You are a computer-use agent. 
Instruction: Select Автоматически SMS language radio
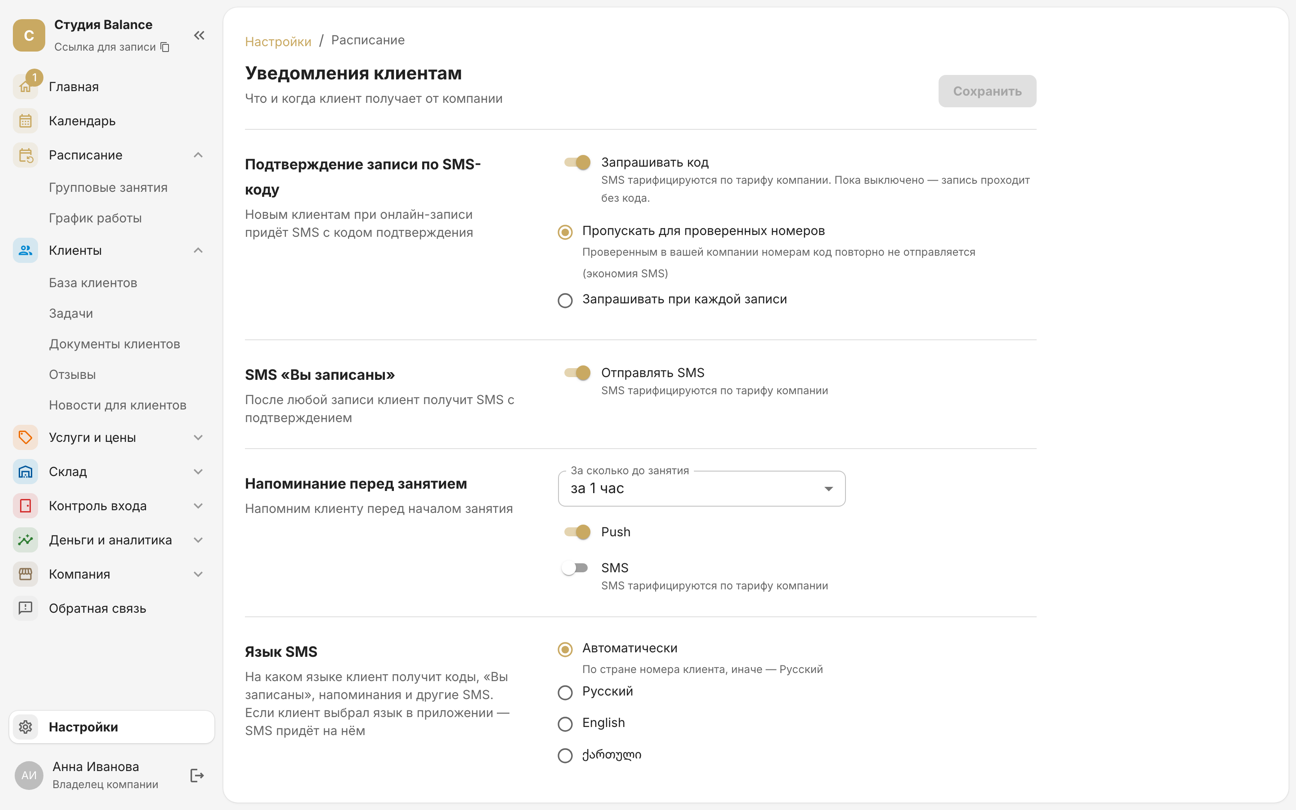565,649
